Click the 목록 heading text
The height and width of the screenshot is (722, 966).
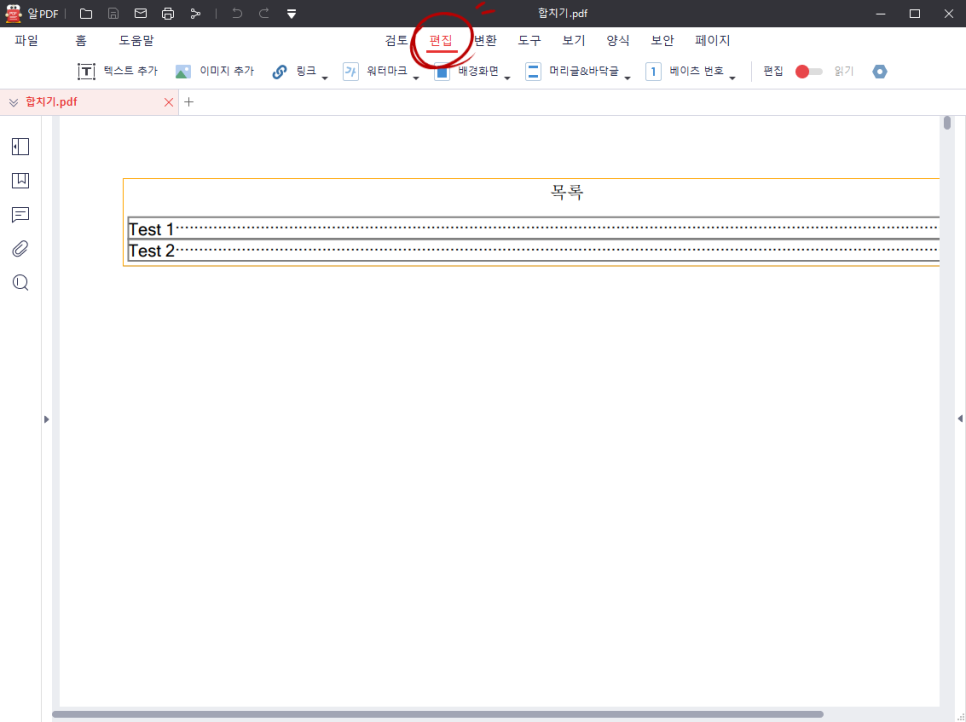567,192
